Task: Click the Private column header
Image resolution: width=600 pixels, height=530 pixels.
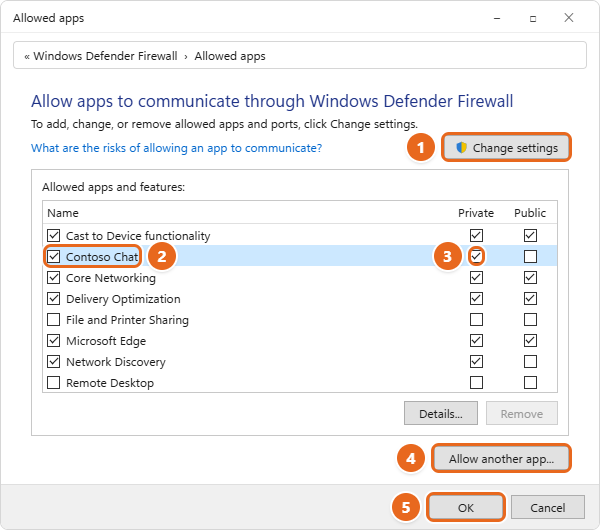Action: coord(476,213)
